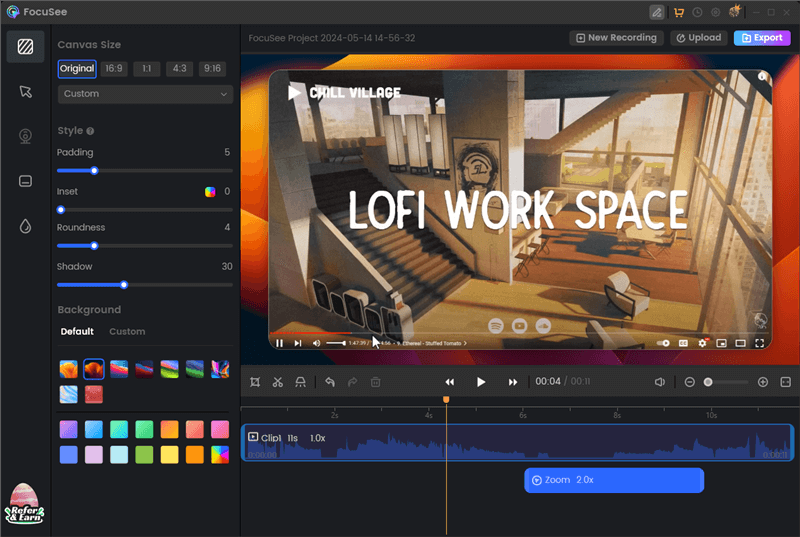Open the webcam settings sidebar icon

[x=26, y=136]
